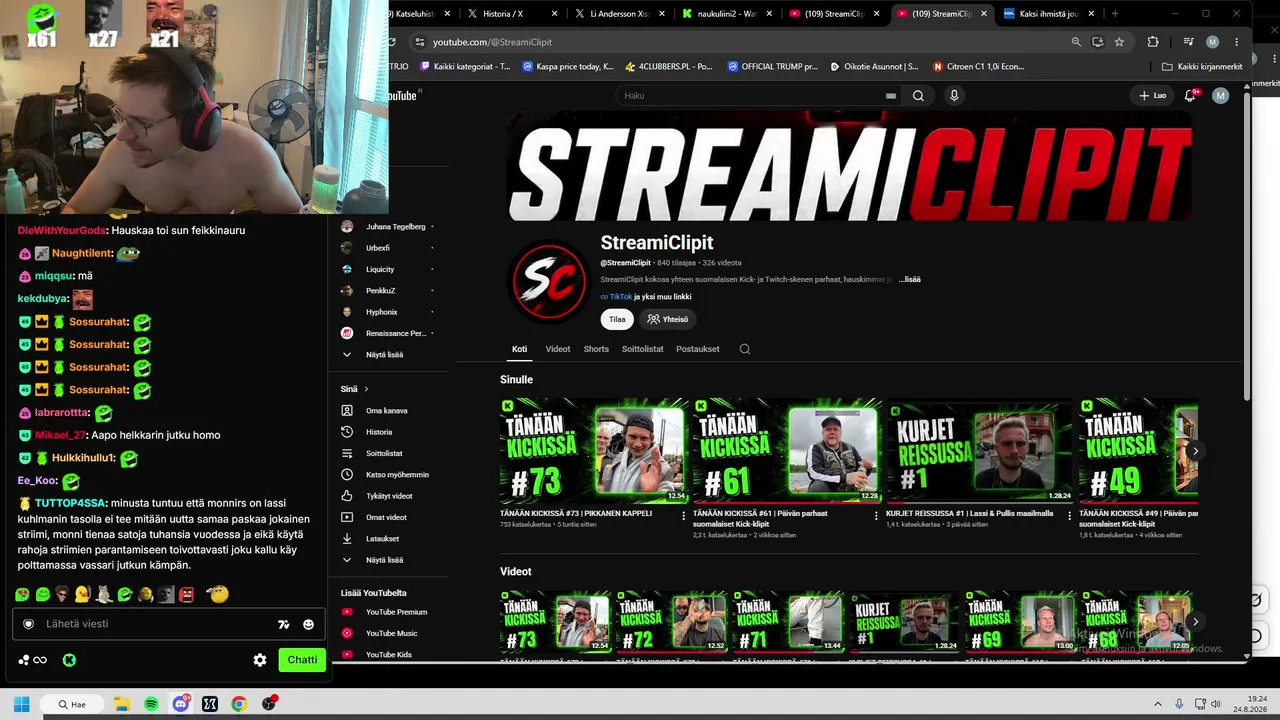Click the Tykätyt videot thumbs-up icon
The width and height of the screenshot is (1280, 720).
(x=347, y=496)
